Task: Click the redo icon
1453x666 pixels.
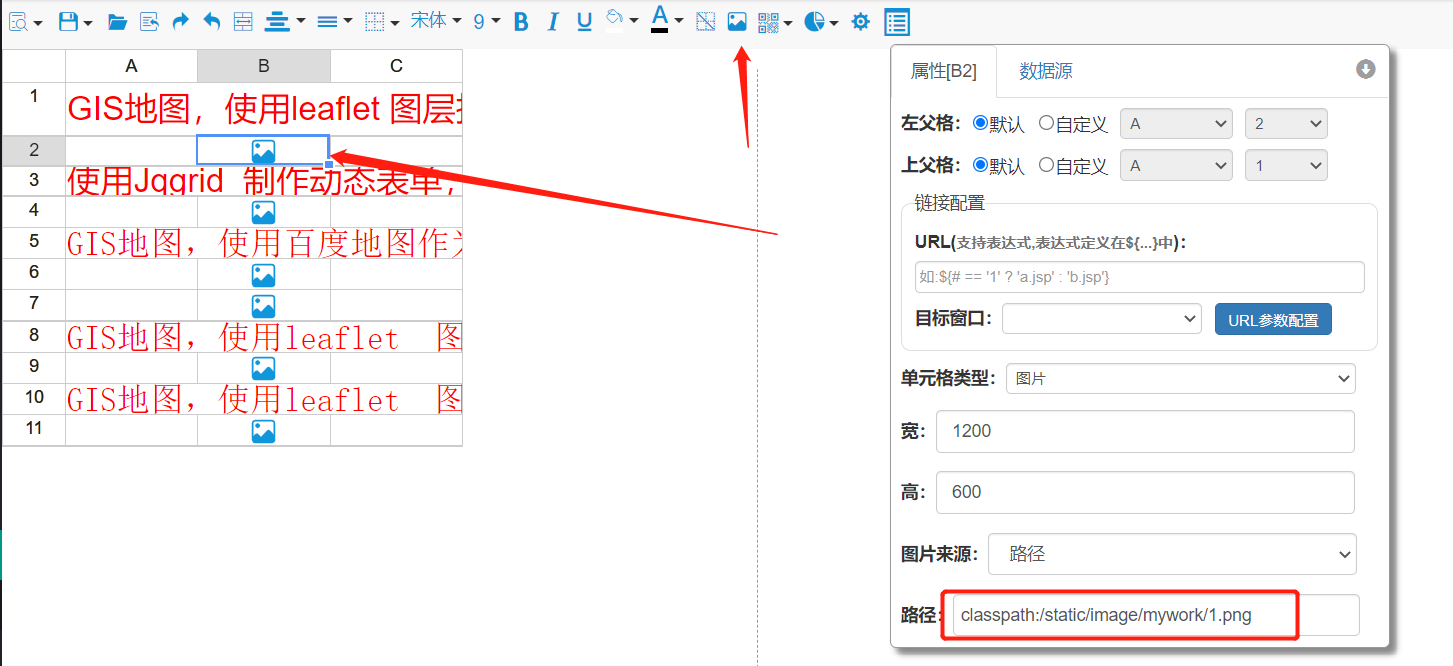Action: [180, 21]
